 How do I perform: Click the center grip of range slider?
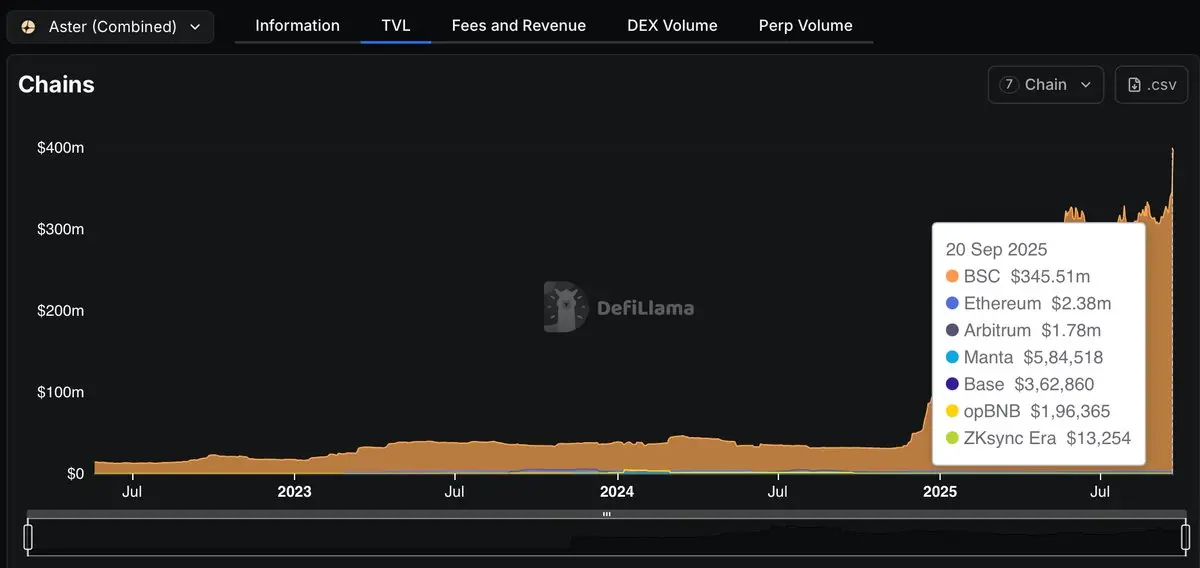click(x=606, y=515)
